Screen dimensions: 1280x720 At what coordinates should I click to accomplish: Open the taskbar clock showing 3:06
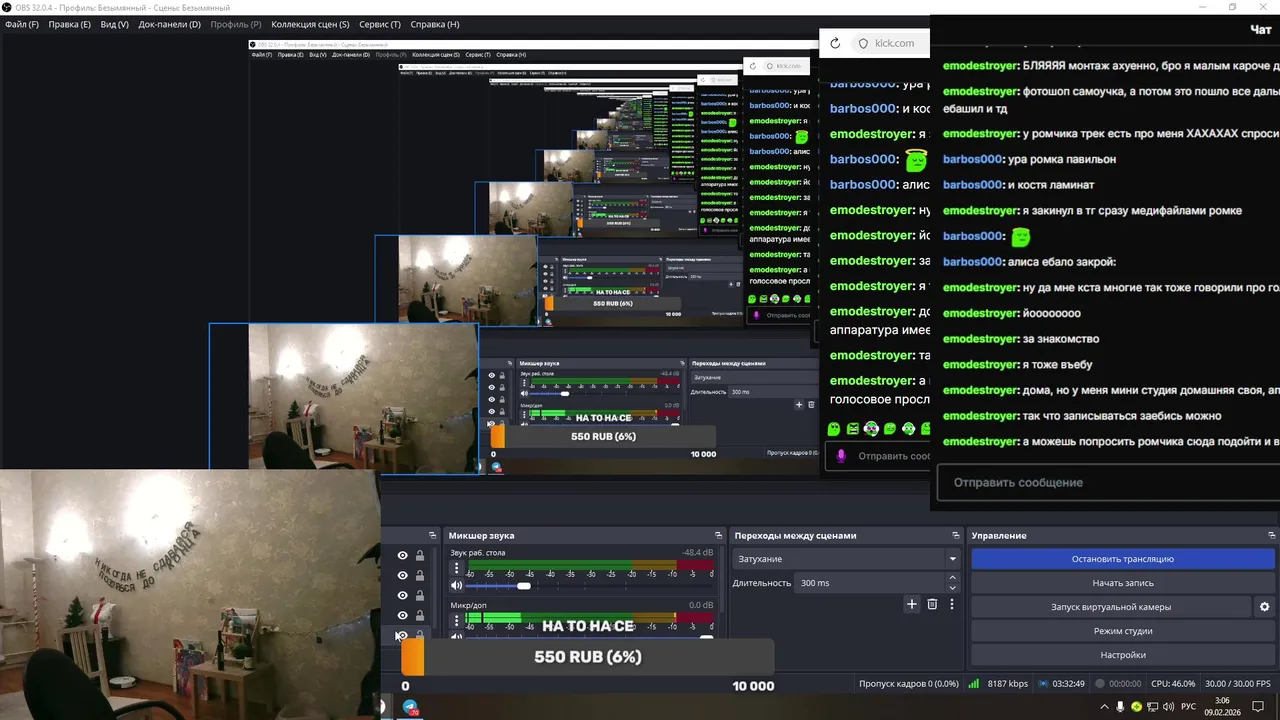point(1222,706)
